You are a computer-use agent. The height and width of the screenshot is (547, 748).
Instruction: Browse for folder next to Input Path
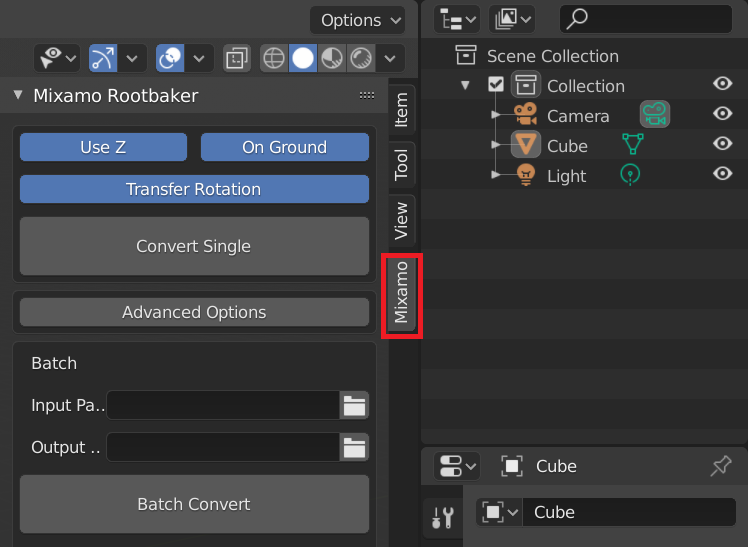point(354,405)
